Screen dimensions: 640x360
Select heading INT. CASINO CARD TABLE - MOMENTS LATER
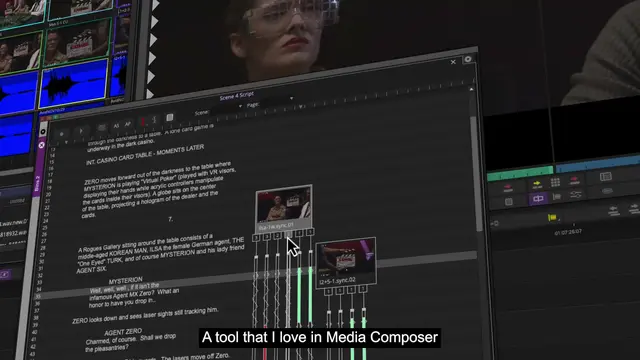click(145, 154)
